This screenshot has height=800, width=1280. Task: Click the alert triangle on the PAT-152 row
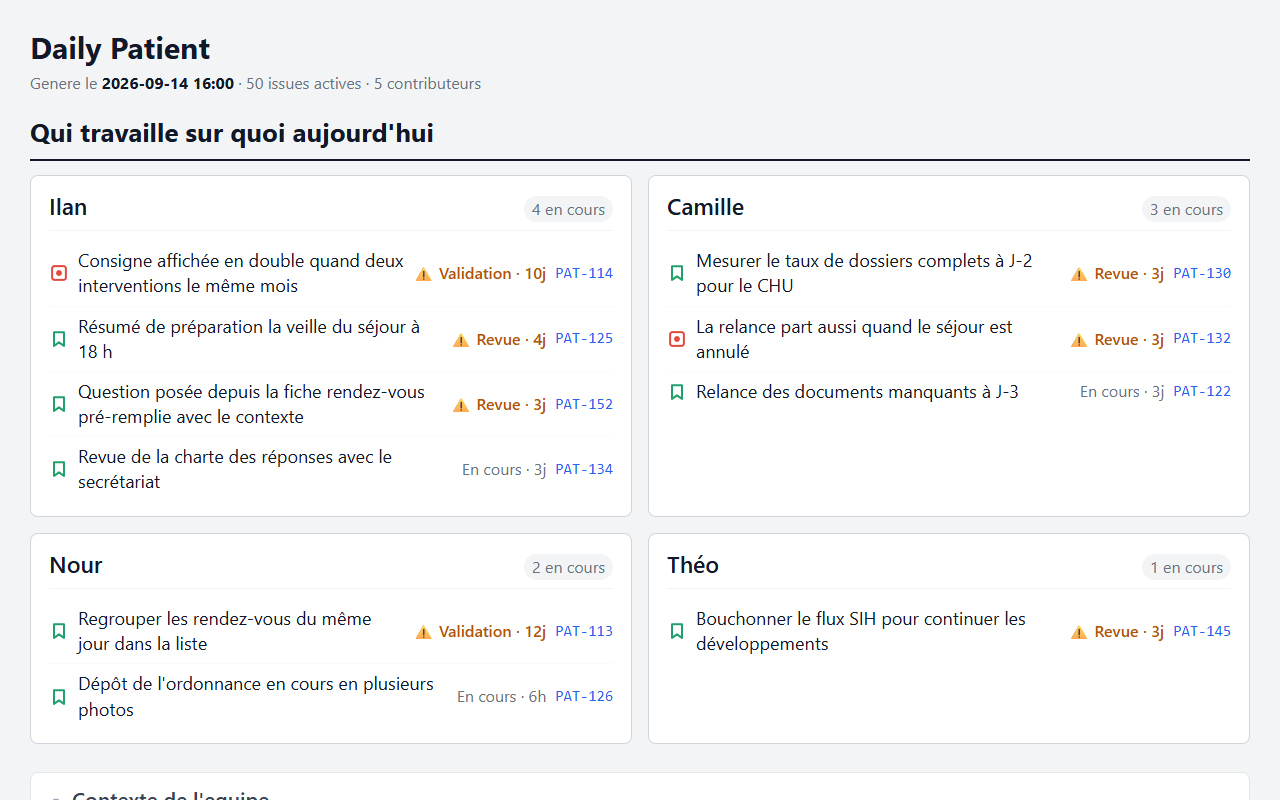[461, 405]
